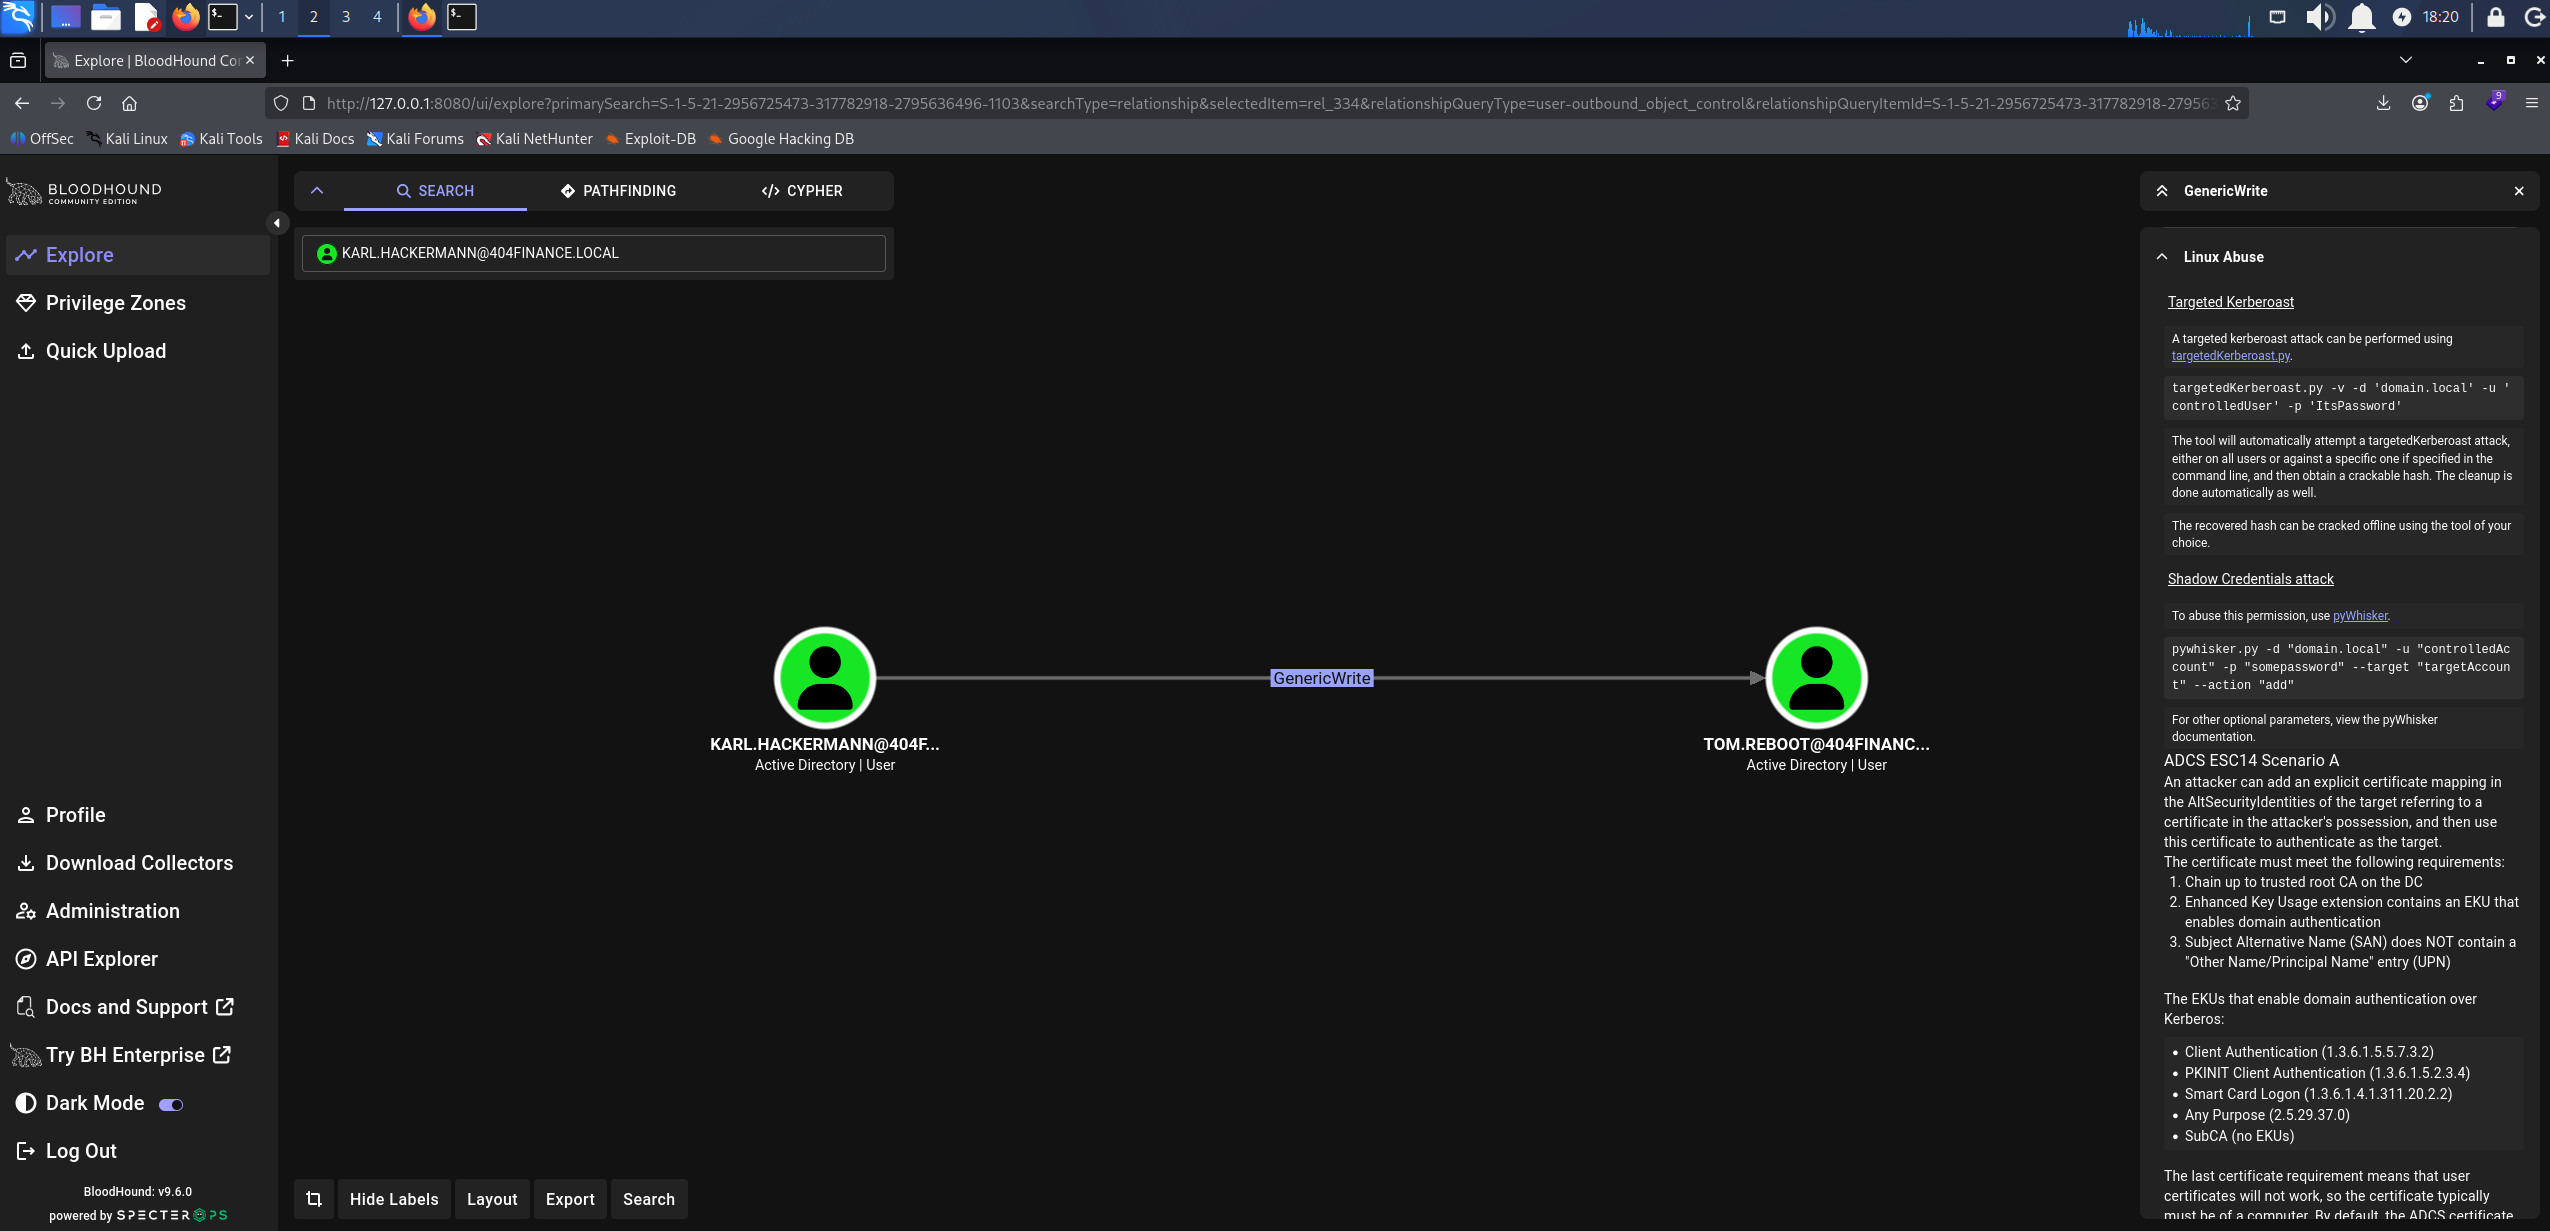
Task: Collapse the Linux Abuse section
Action: coord(2162,257)
